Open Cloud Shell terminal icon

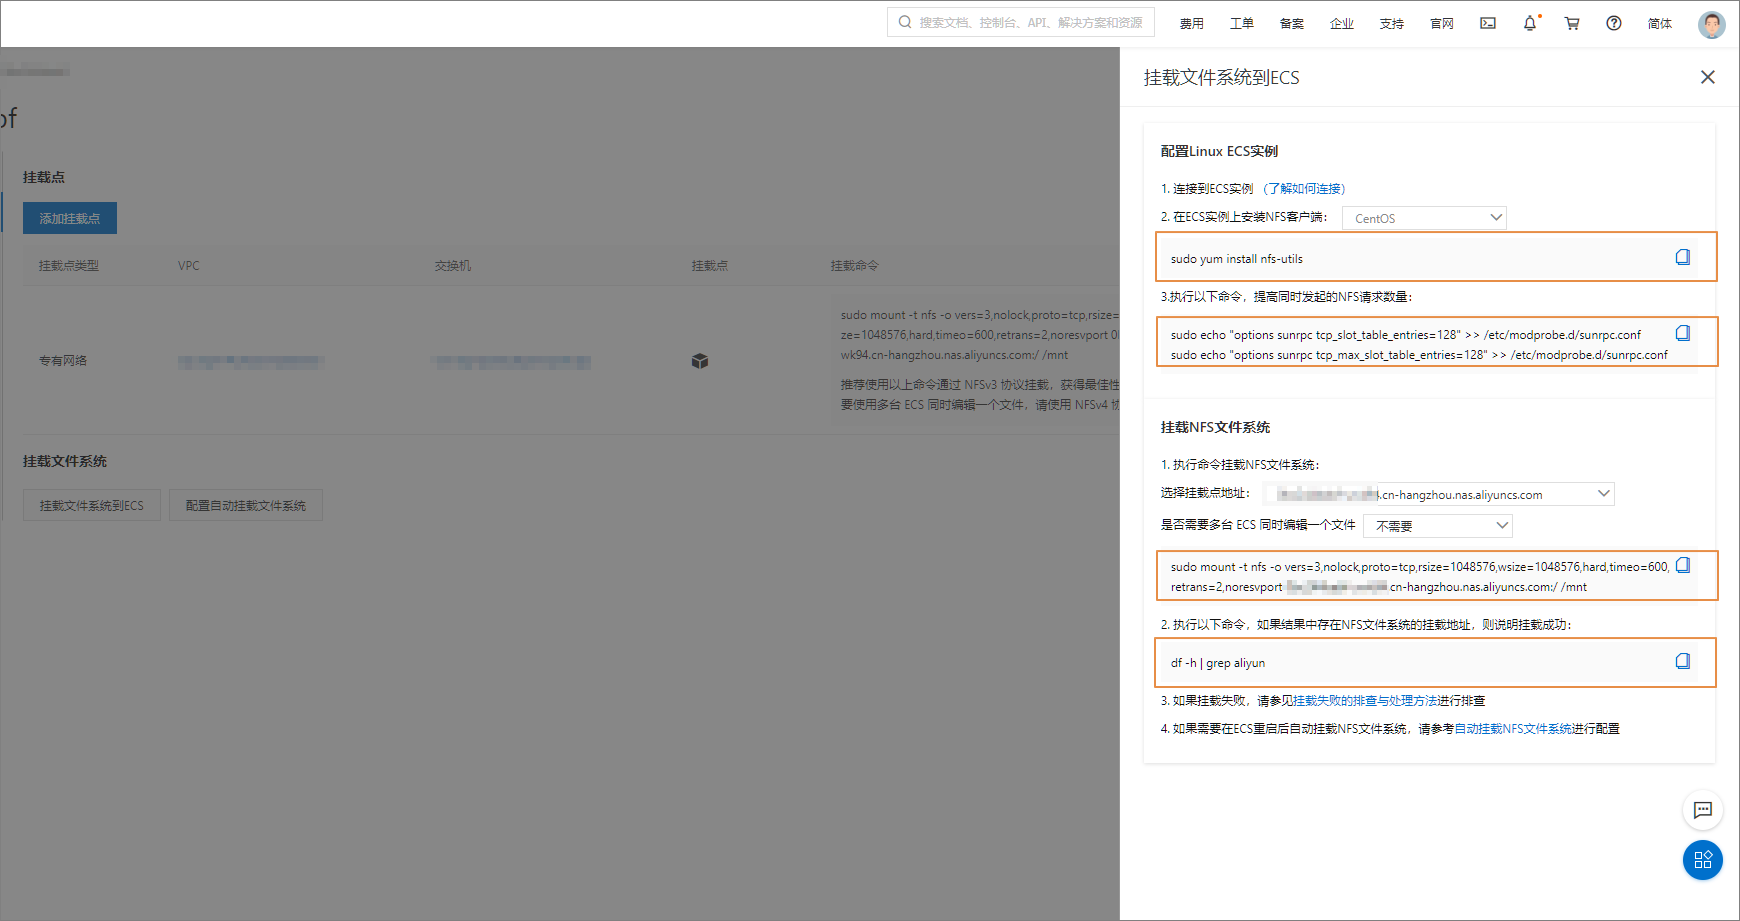(1488, 23)
